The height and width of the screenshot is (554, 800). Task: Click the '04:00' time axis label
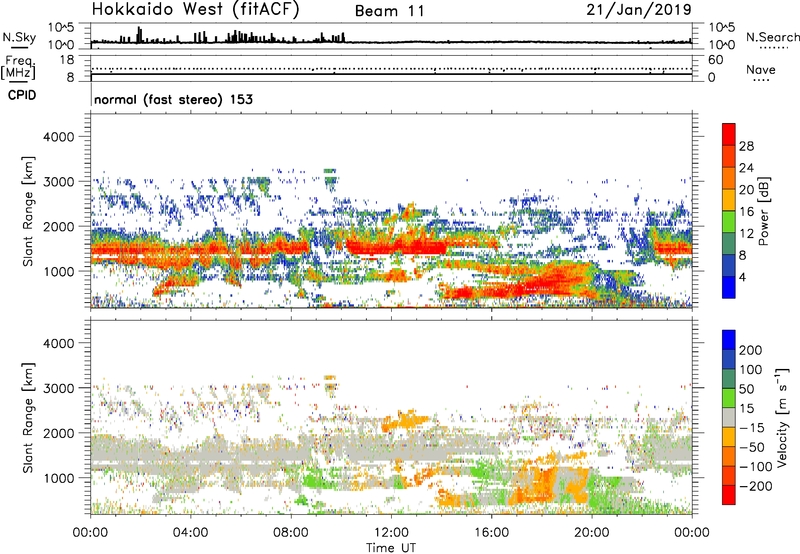pyautogui.click(x=191, y=533)
